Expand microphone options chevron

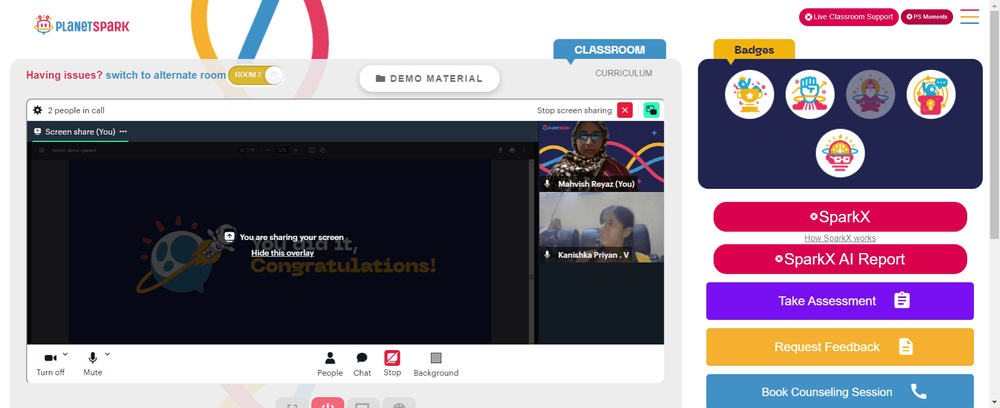107,354
